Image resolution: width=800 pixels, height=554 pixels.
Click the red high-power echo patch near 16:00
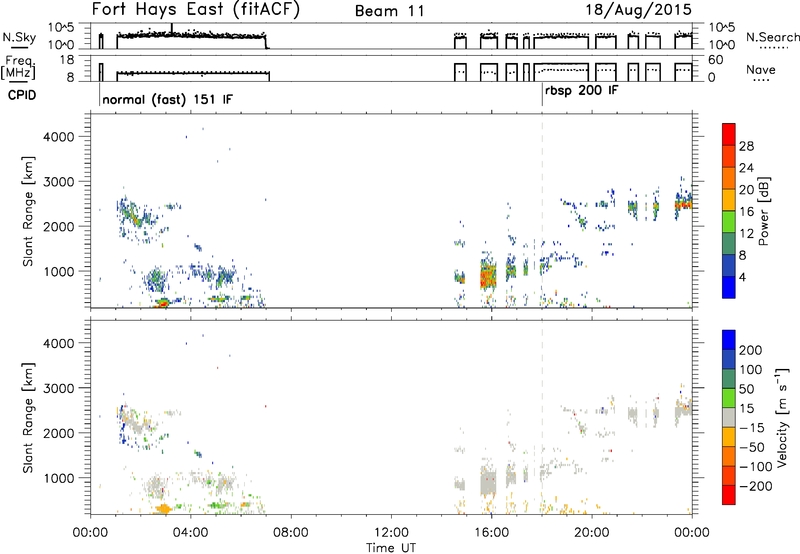tap(488, 275)
